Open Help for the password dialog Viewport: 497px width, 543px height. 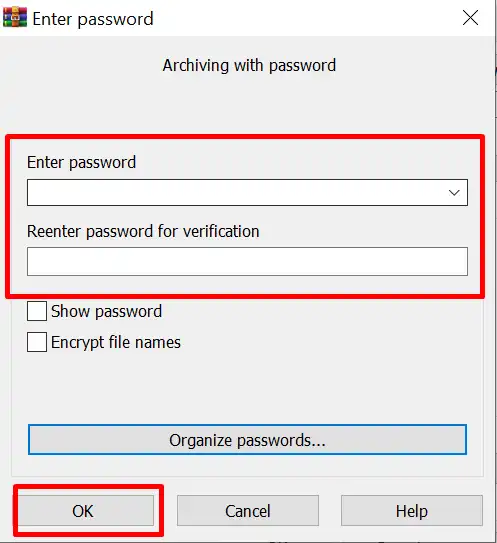coord(411,511)
